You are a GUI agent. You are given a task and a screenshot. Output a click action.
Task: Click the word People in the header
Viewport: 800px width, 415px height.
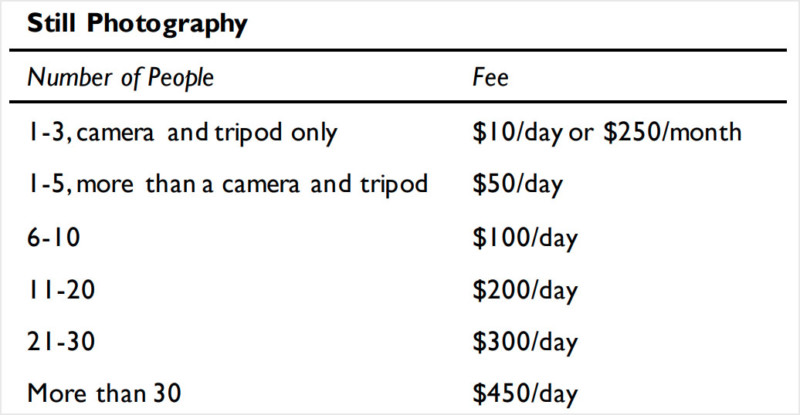coord(181,78)
